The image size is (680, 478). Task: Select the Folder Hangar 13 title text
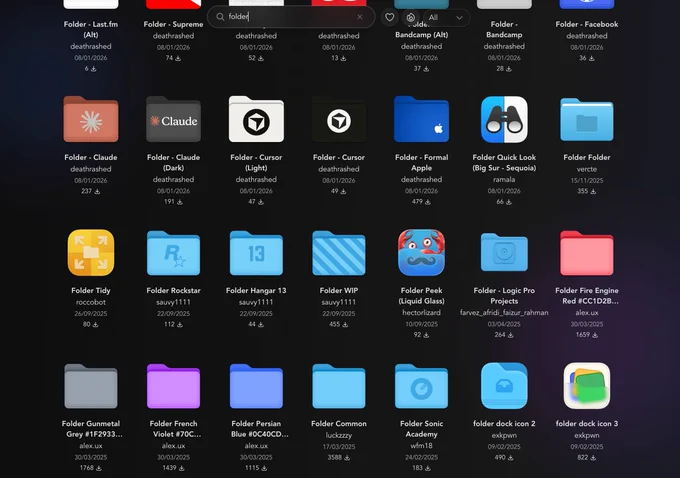[256, 291]
